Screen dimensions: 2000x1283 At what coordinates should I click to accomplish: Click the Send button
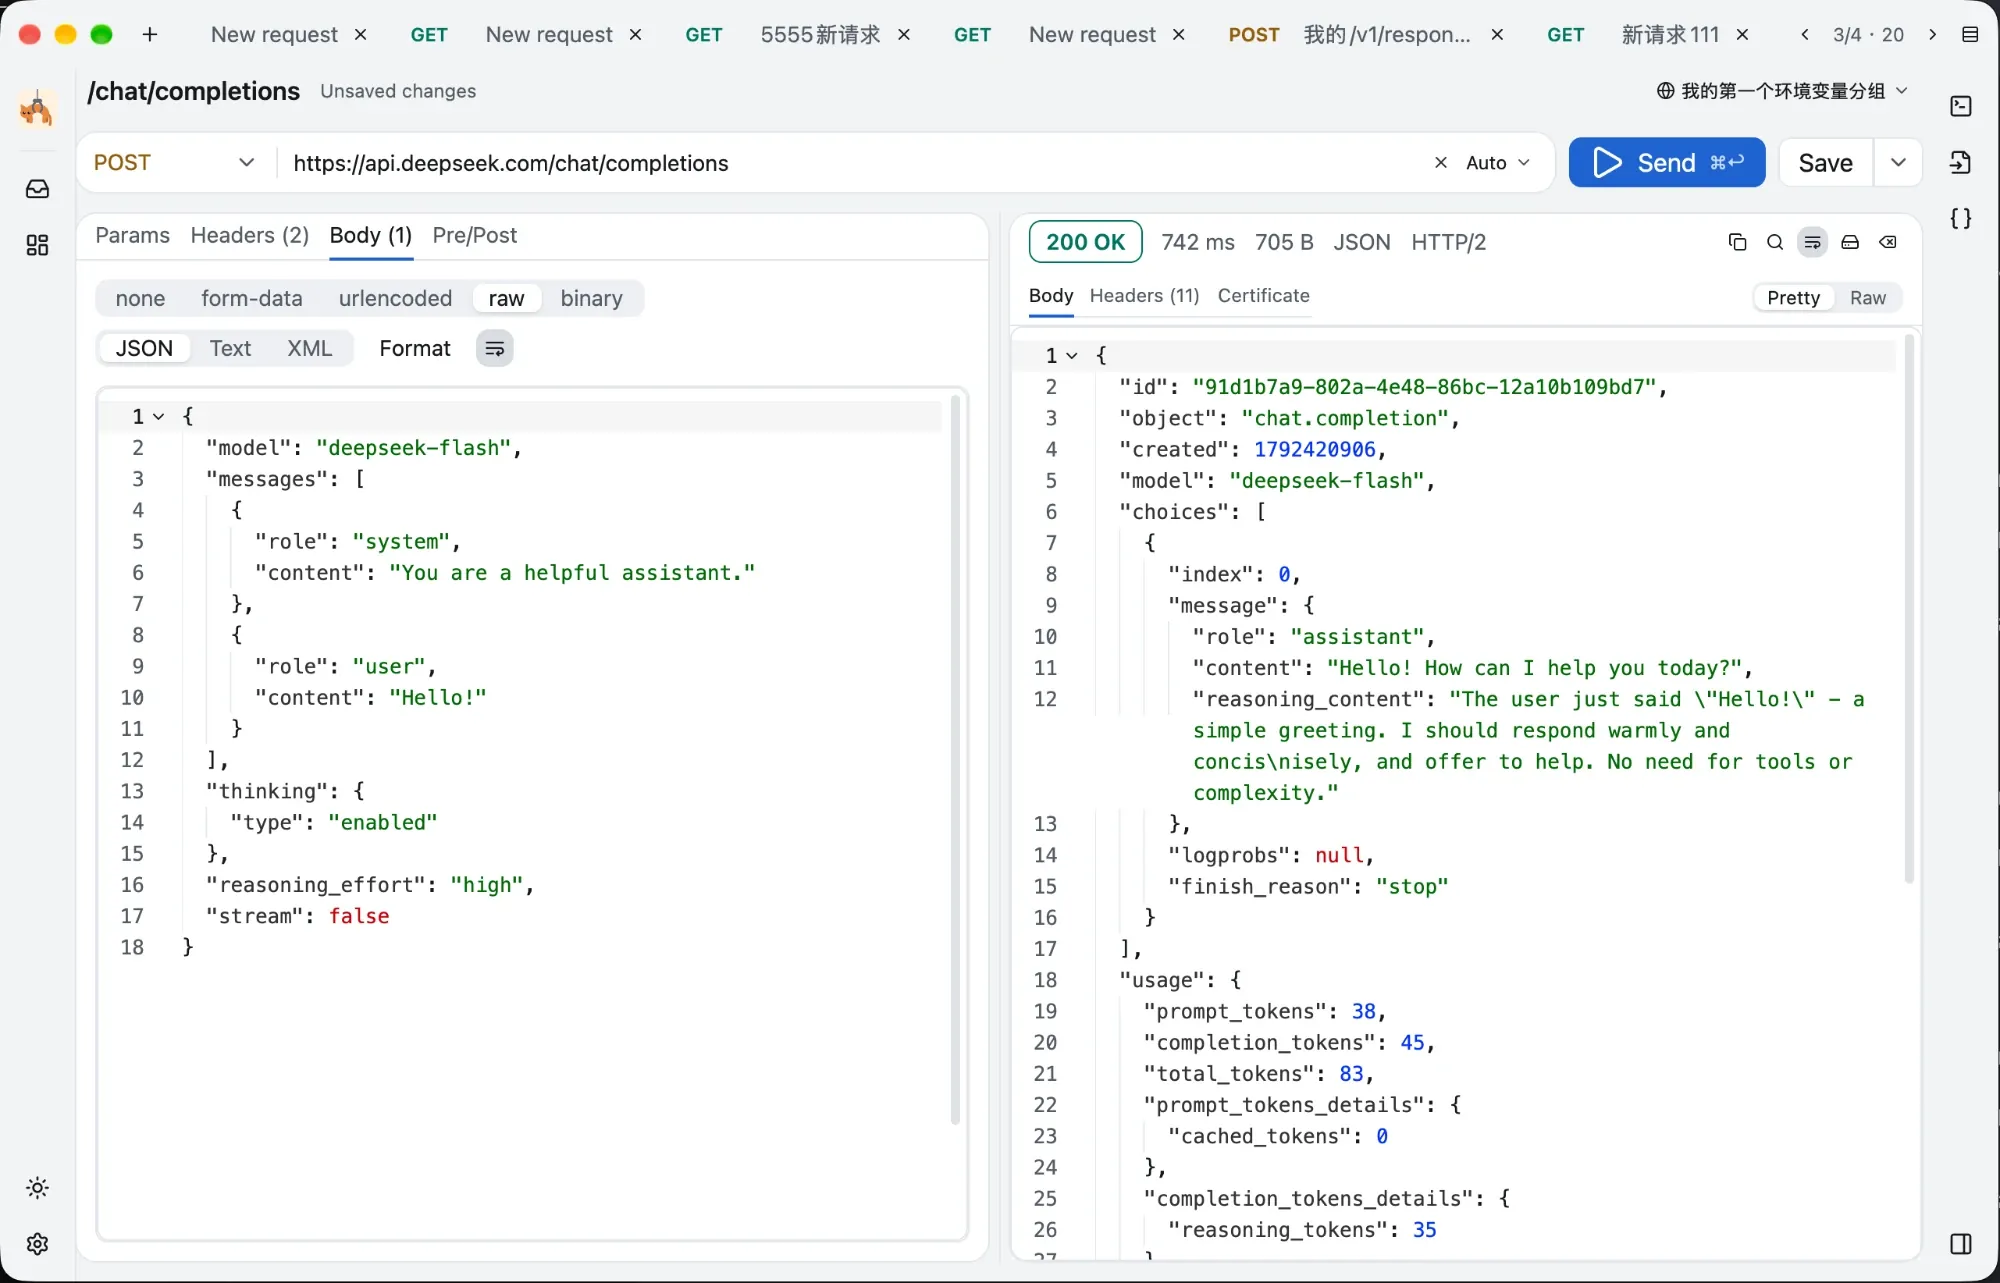(1666, 162)
